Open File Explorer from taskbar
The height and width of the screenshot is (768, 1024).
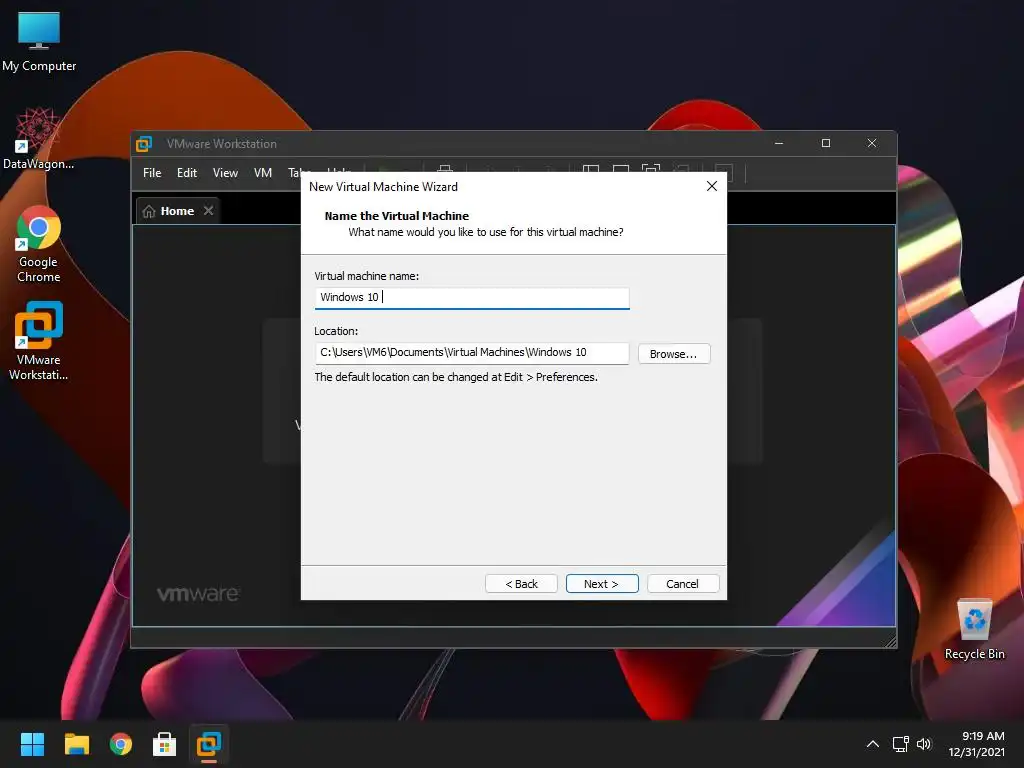pyautogui.click(x=76, y=744)
